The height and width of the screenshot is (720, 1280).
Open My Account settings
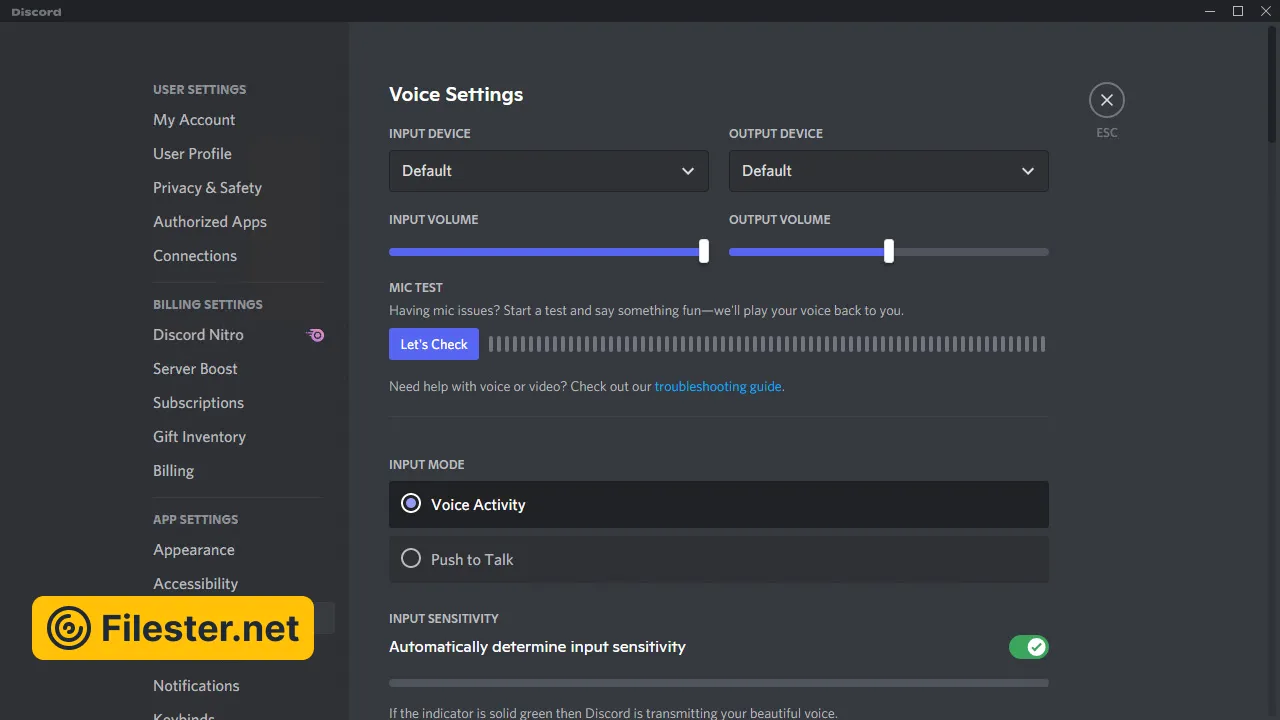(x=194, y=120)
